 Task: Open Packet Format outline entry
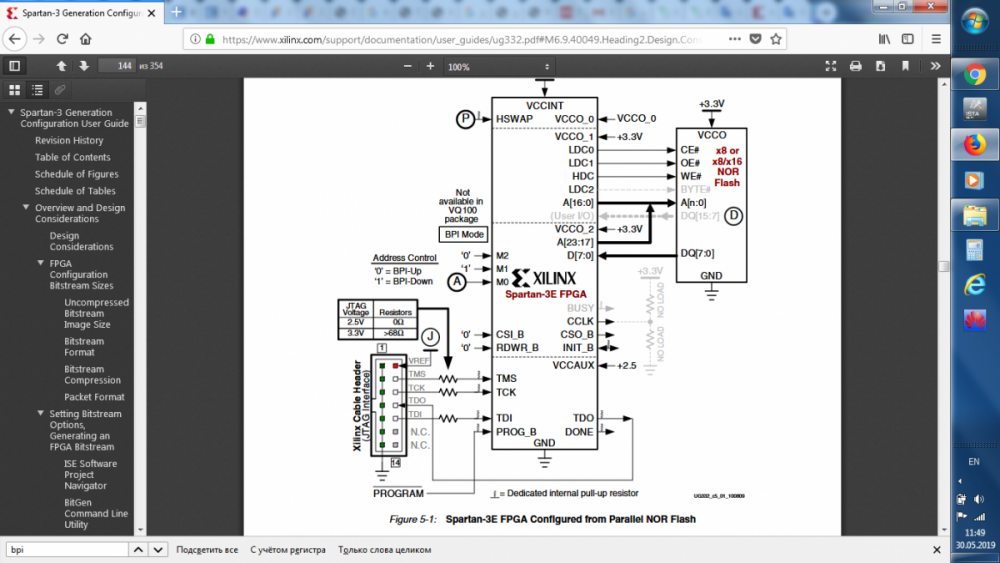(x=94, y=397)
